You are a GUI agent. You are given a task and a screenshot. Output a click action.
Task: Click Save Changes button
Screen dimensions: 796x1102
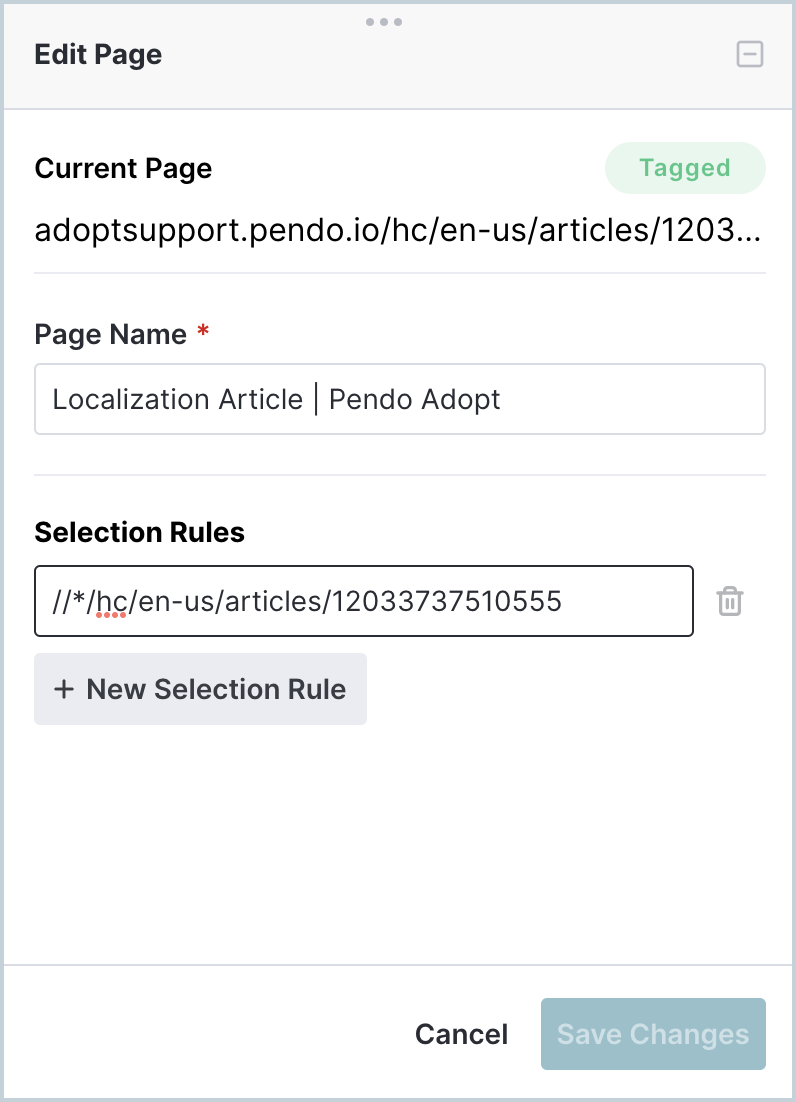point(653,1034)
